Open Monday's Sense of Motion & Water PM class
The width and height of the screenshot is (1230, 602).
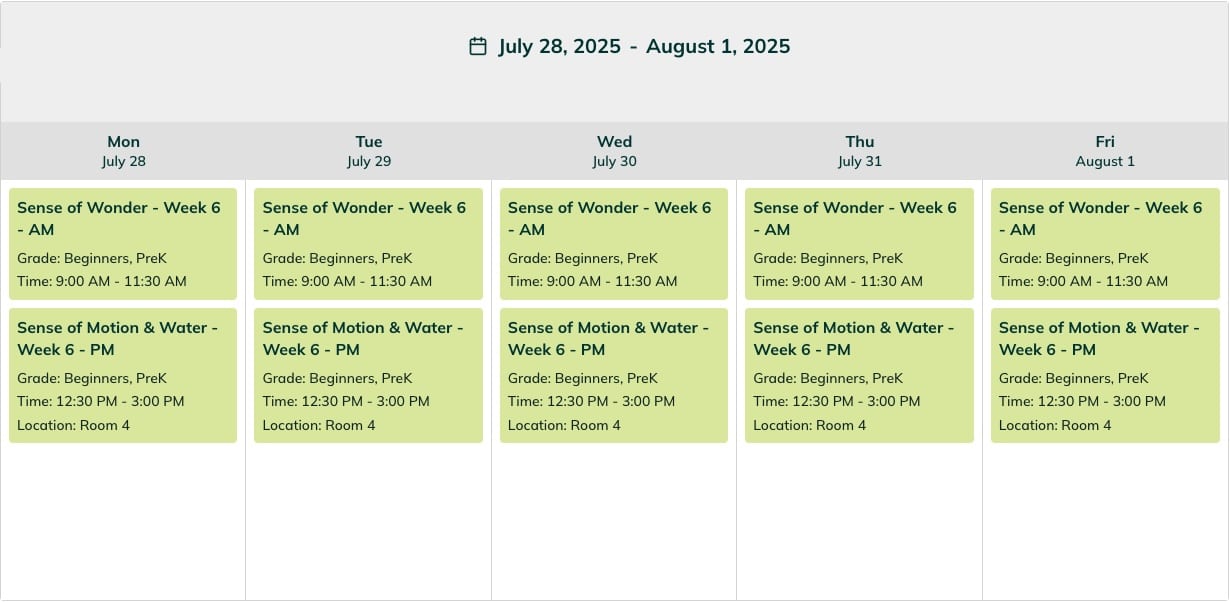pos(123,376)
